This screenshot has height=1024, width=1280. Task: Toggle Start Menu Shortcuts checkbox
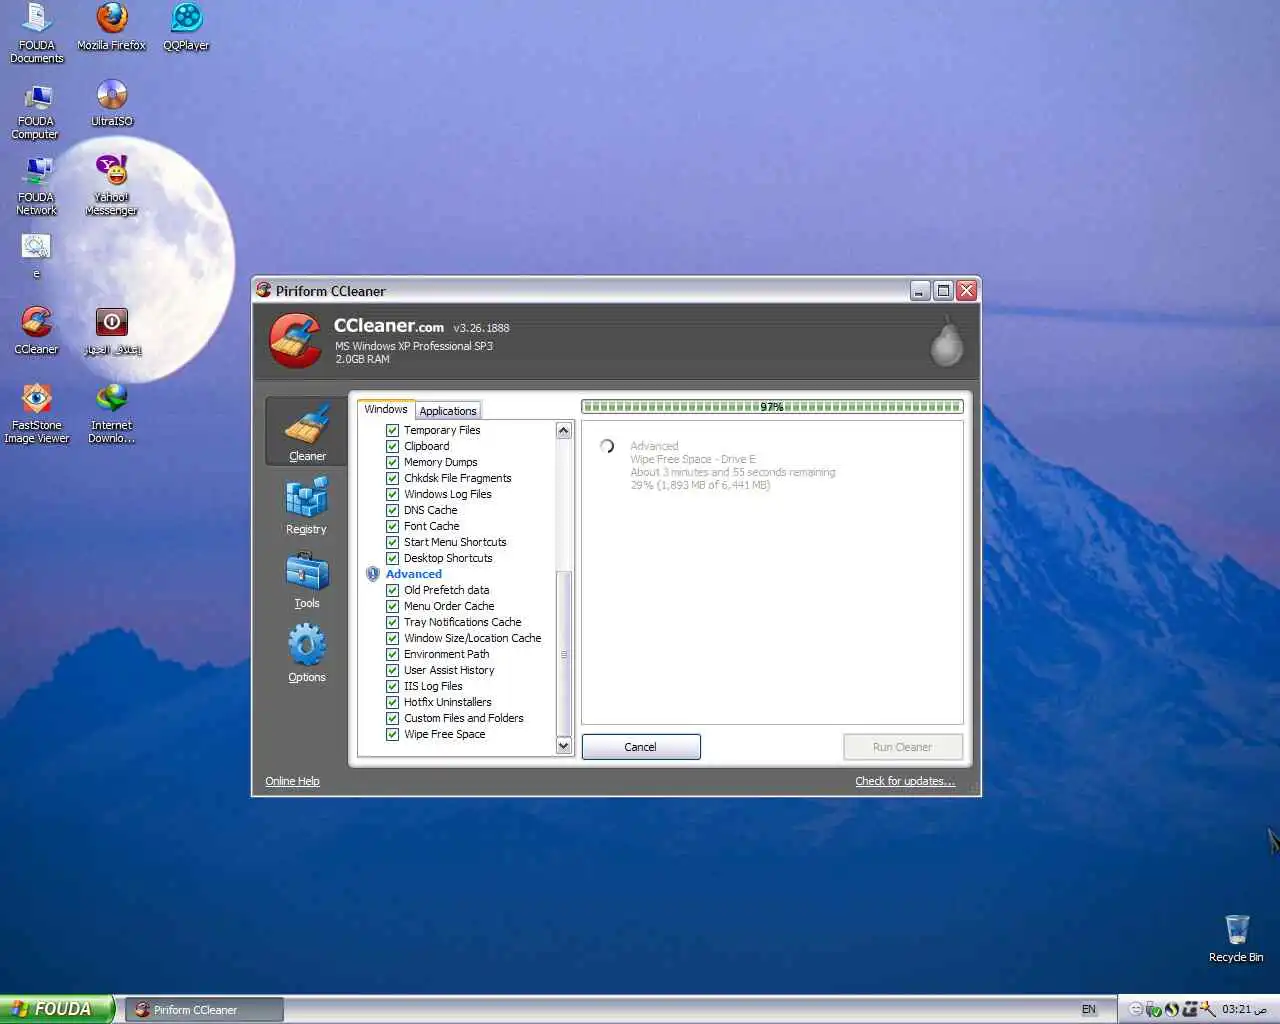[x=393, y=542]
